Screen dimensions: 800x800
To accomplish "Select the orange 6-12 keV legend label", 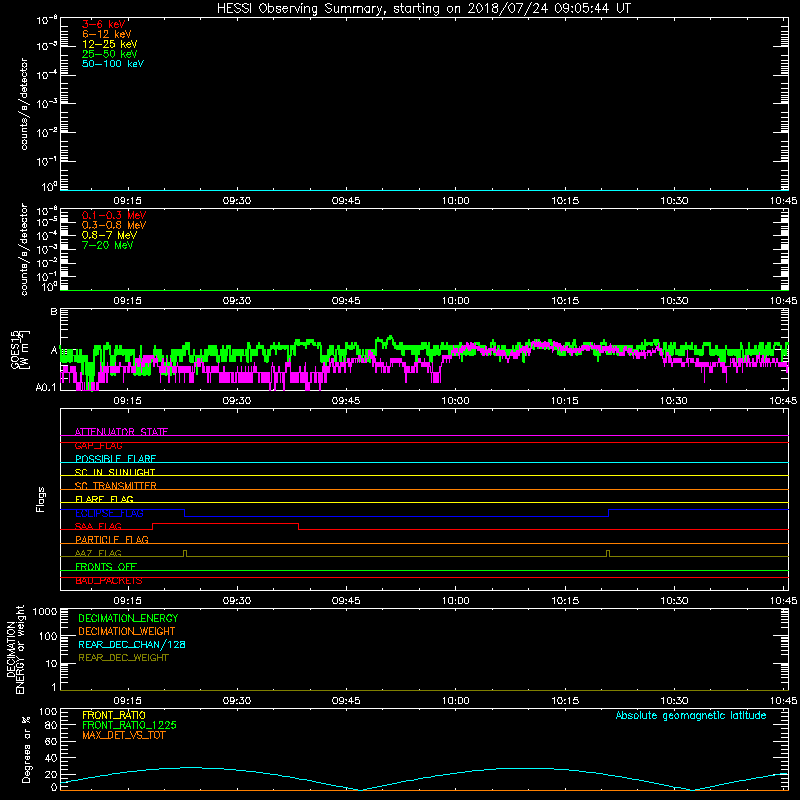I will click(107, 34).
